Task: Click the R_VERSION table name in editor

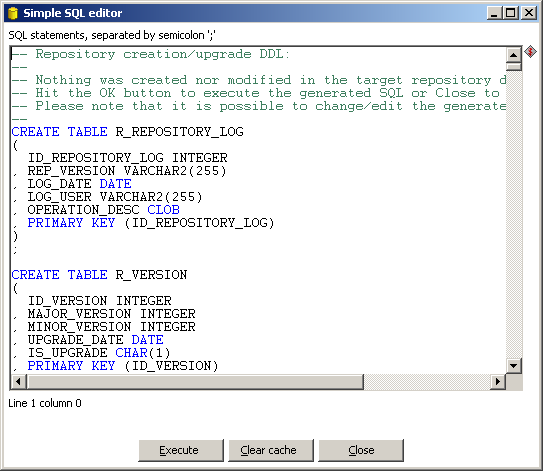Action: coord(151,275)
